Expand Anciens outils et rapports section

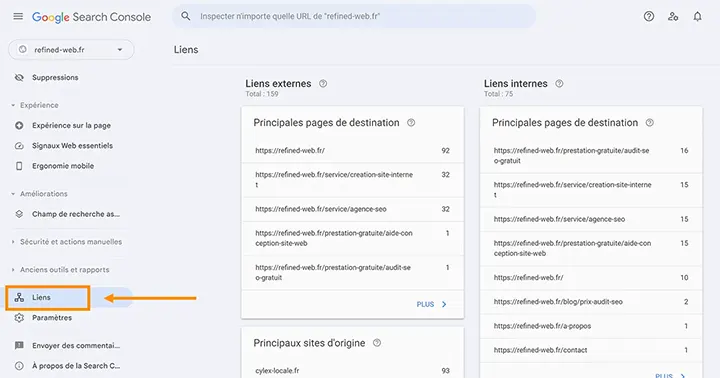coord(60,270)
